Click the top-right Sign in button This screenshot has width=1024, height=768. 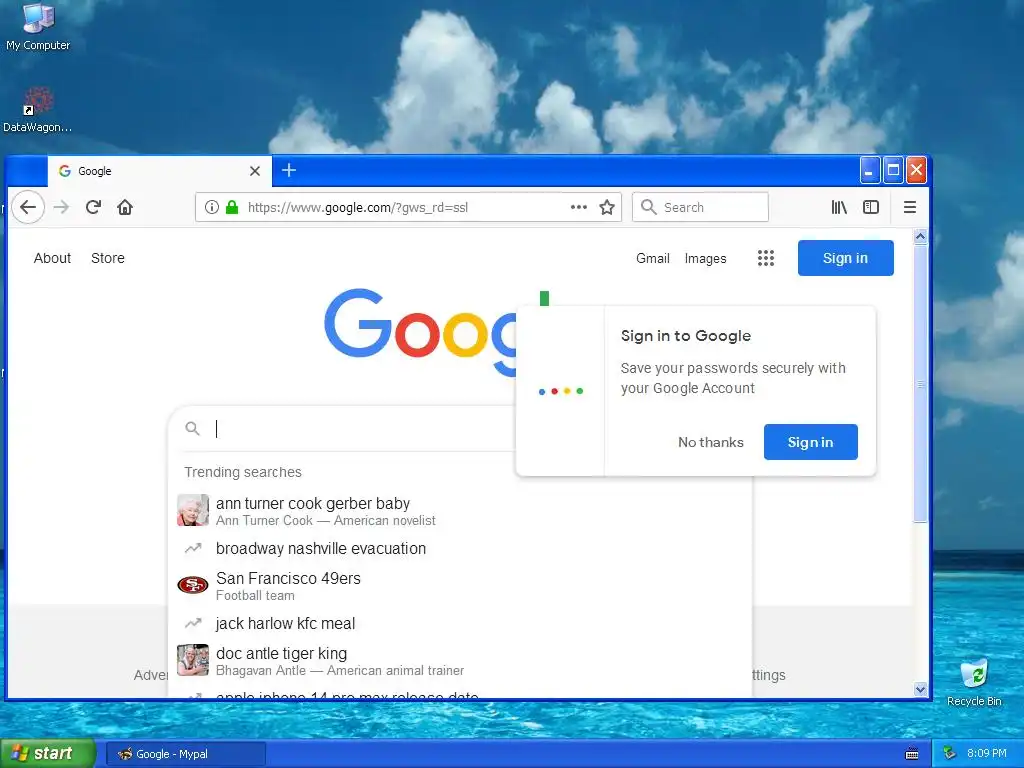click(845, 258)
